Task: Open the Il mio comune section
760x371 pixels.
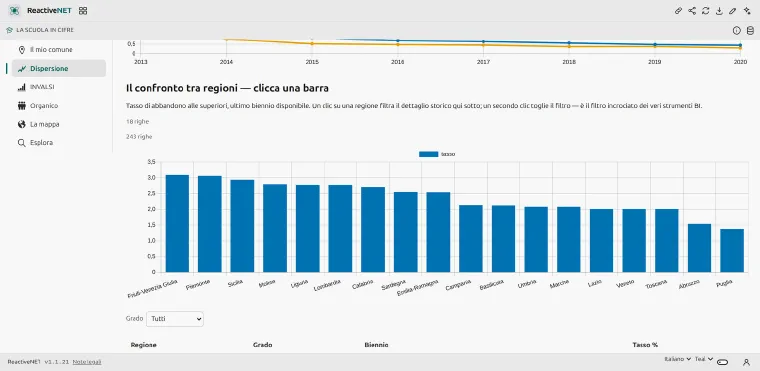Action: (59, 50)
